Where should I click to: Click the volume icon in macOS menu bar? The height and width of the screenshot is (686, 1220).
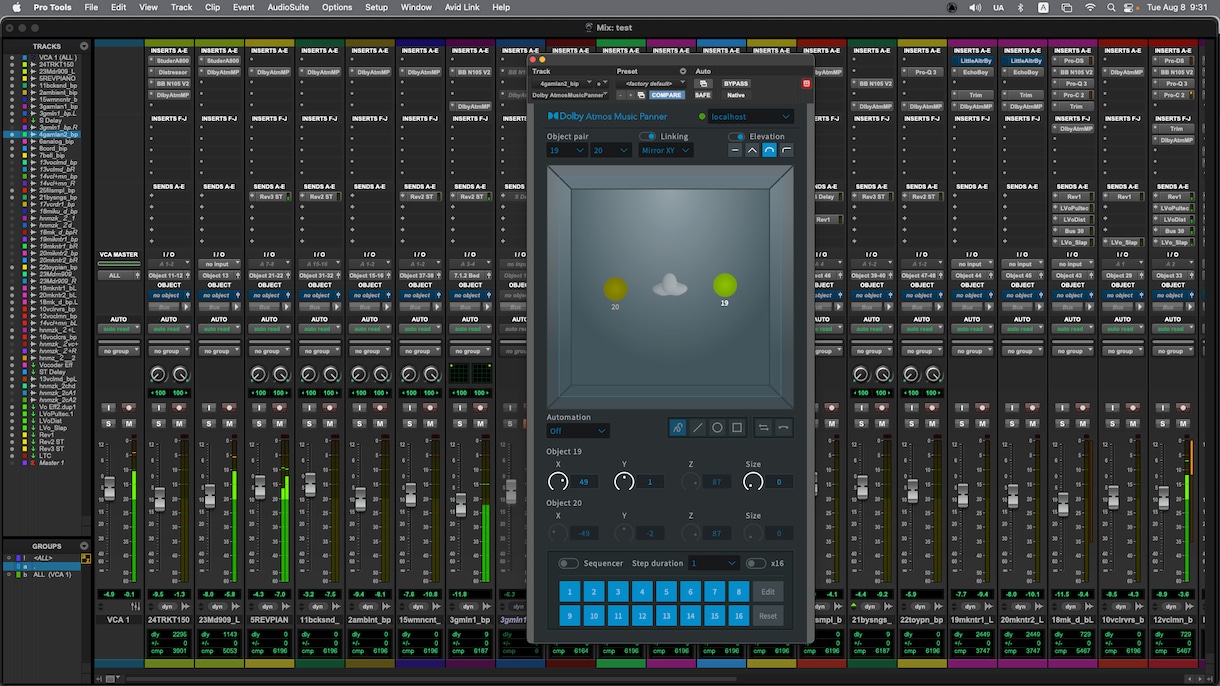975,7
